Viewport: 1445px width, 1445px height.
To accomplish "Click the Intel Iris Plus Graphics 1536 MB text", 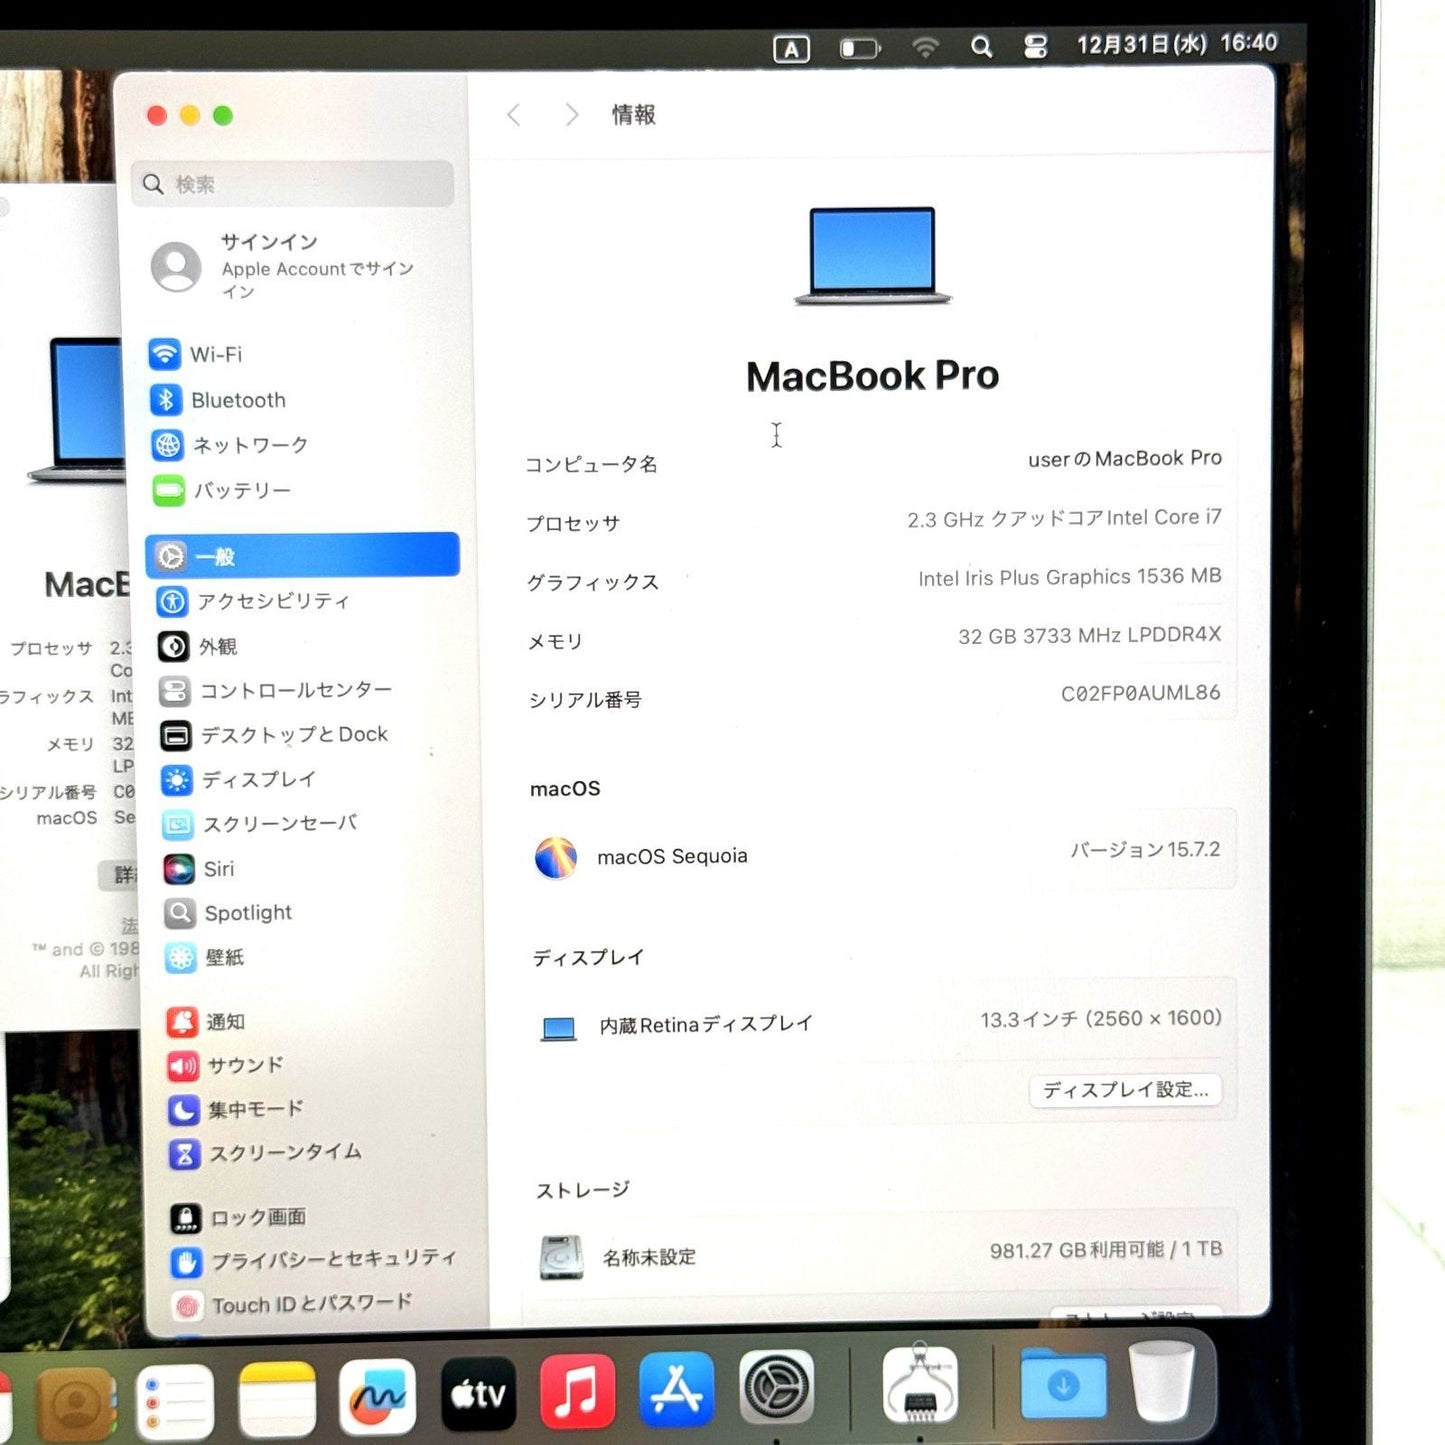I will coord(1070,577).
